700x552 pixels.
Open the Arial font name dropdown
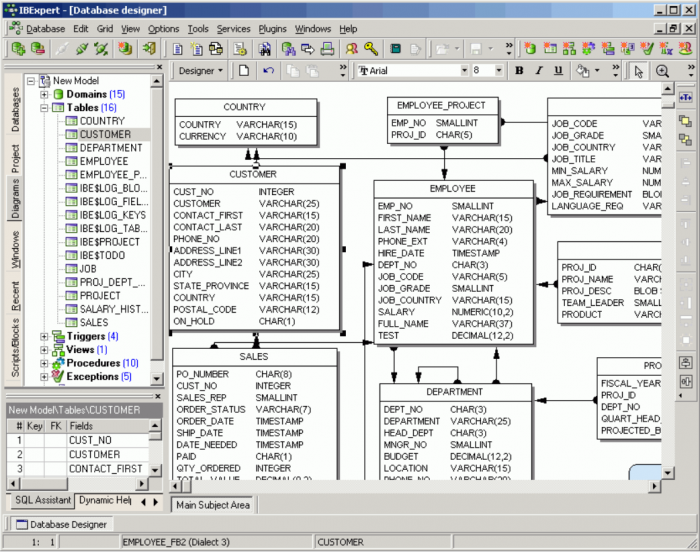[464, 71]
